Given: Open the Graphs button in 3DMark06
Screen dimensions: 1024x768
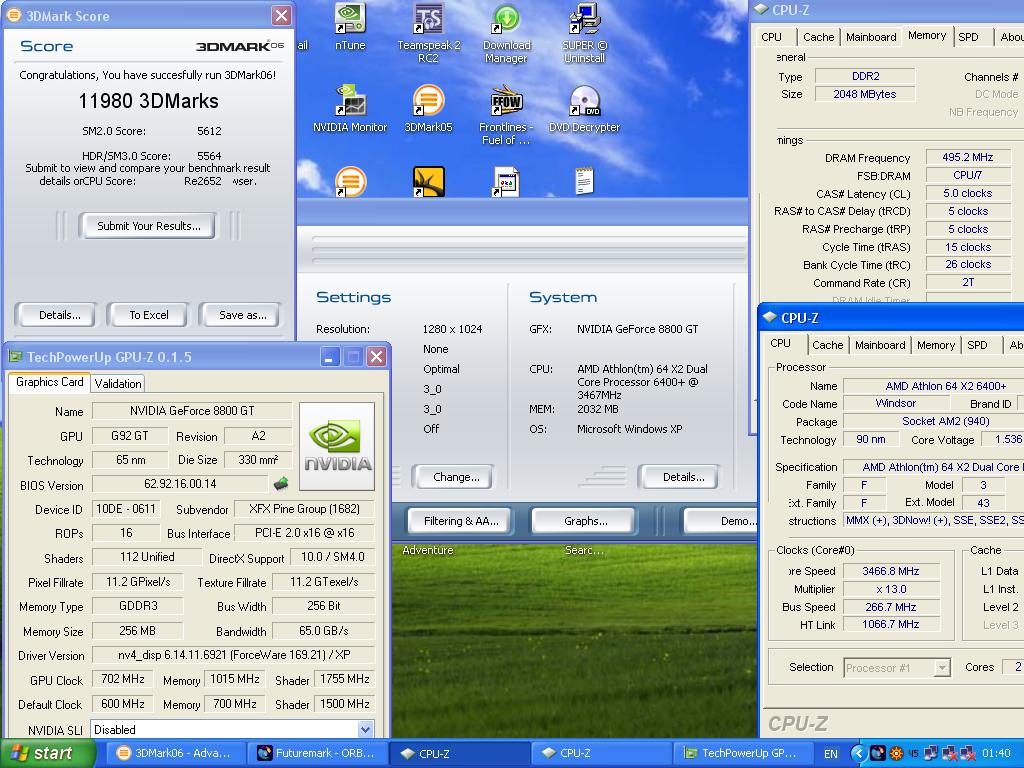Looking at the screenshot, I should (585, 520).
